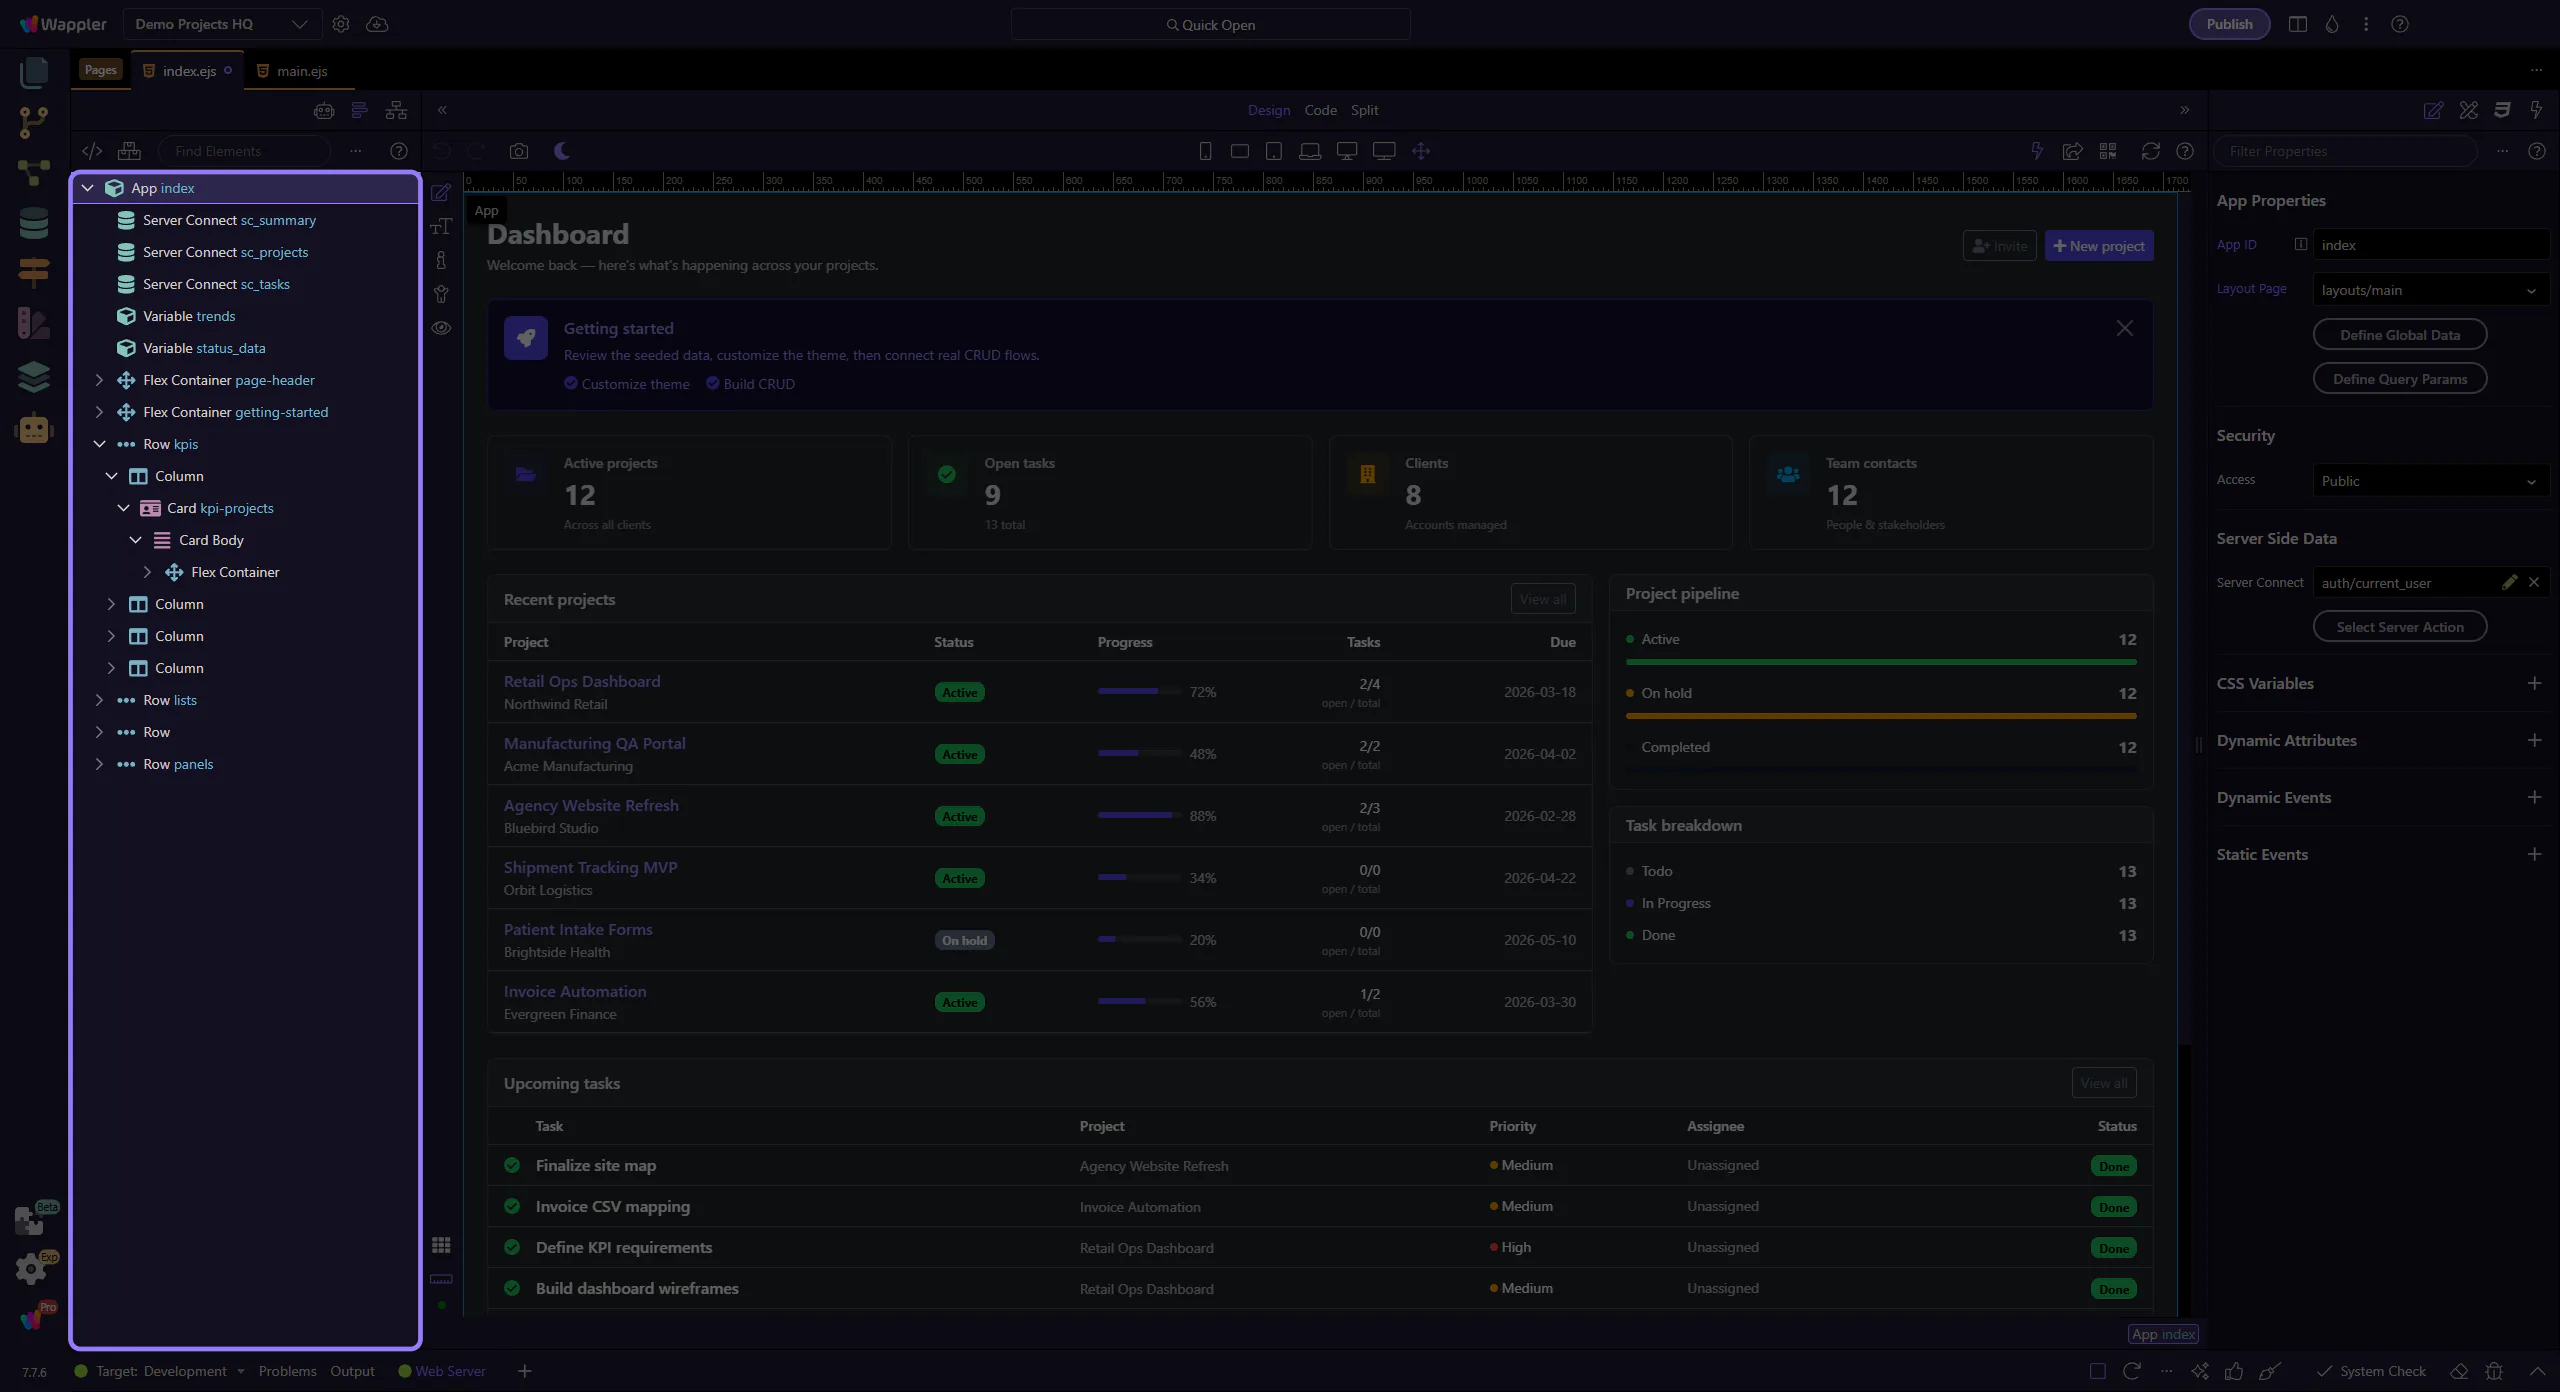This screenshot has height=1392, width=2560.
Task: Open the Layout Page dropdown
Action: point(2428,290)
